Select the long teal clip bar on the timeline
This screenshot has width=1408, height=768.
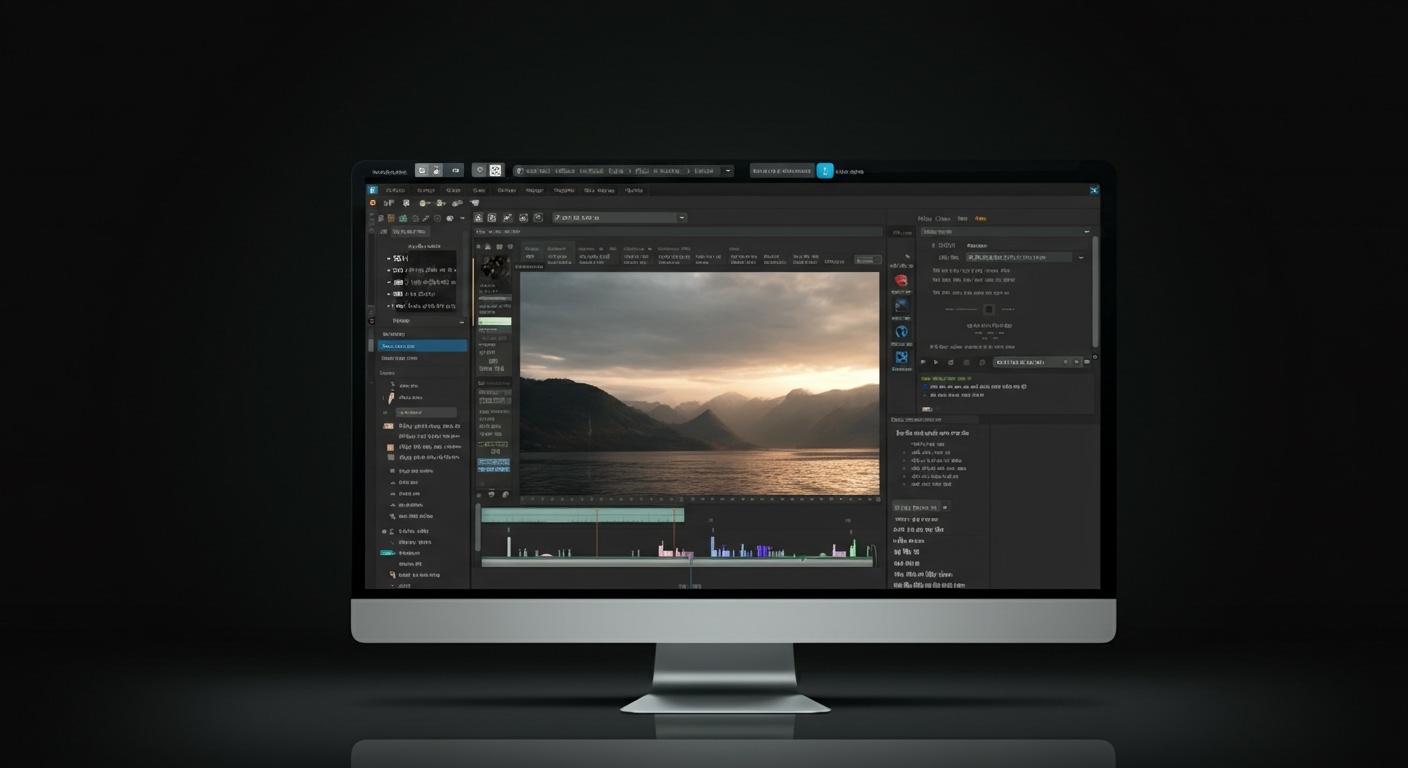583,515
